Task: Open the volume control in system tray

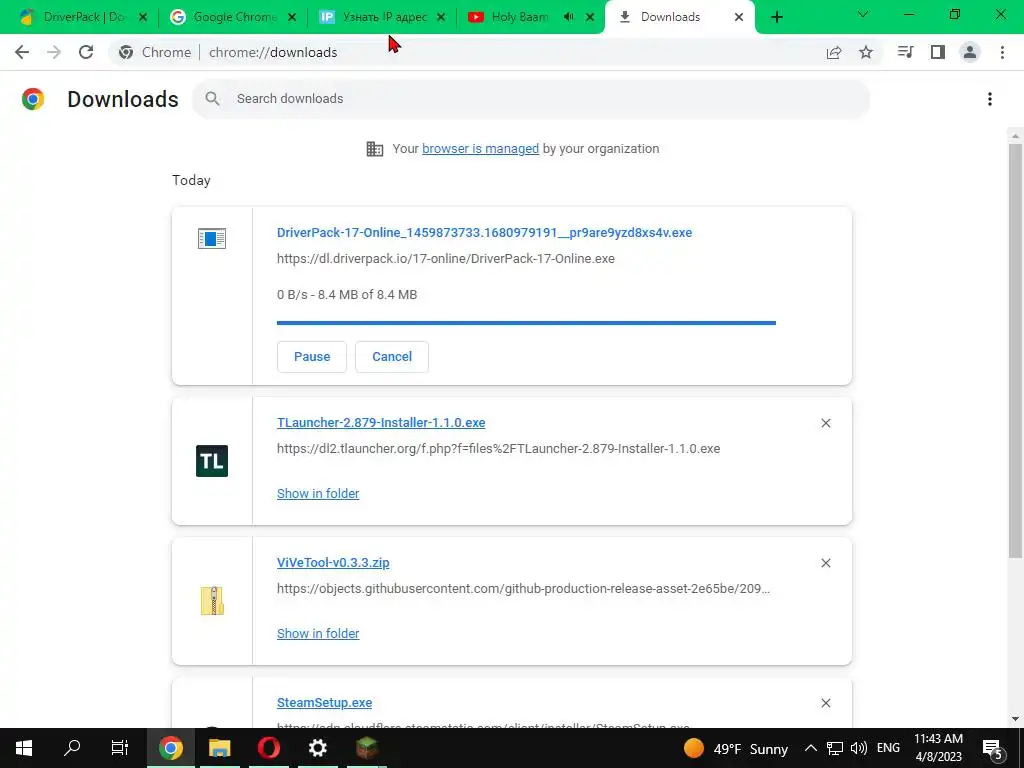Action: [859, 748]
